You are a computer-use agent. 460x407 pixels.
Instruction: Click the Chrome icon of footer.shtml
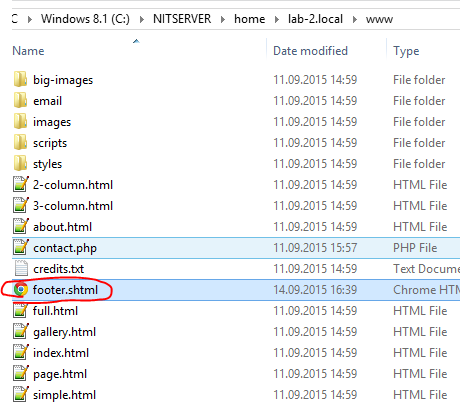21,290
